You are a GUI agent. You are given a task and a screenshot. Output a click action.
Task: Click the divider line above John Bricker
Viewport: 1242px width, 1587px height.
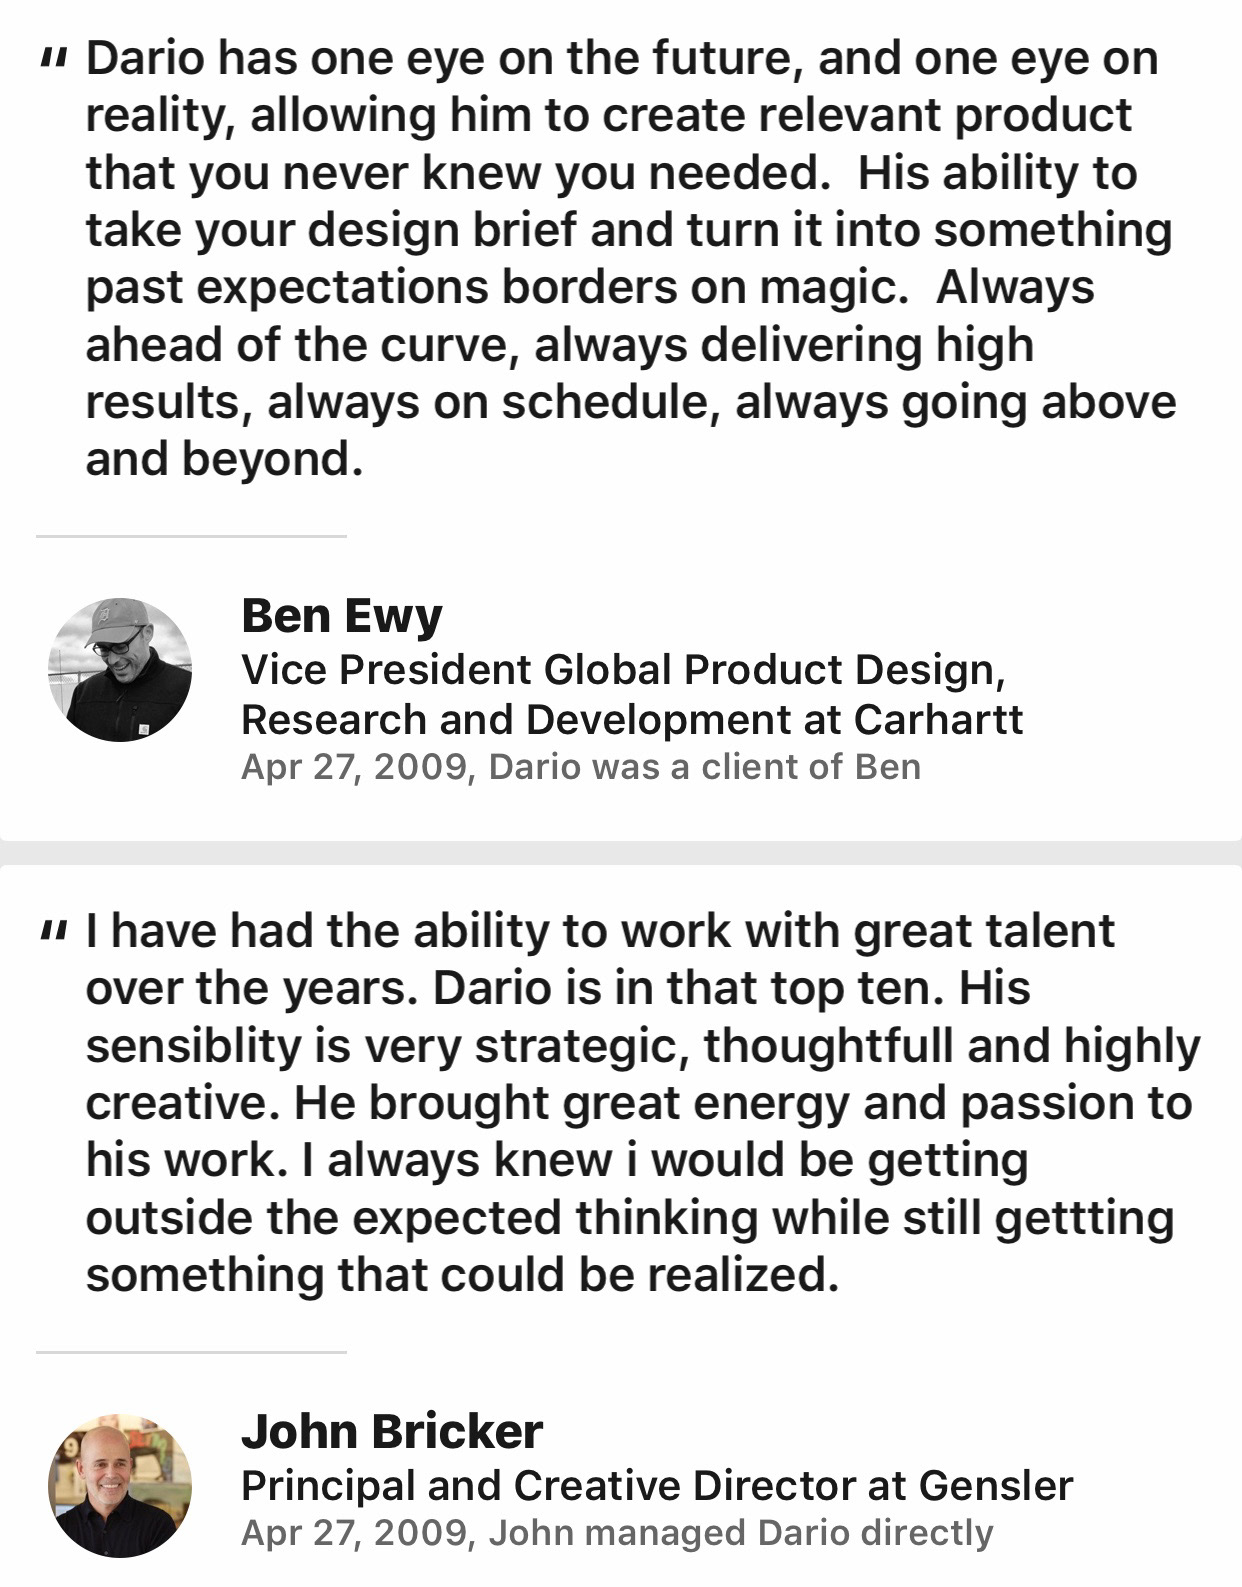[x=191, y=1353]
